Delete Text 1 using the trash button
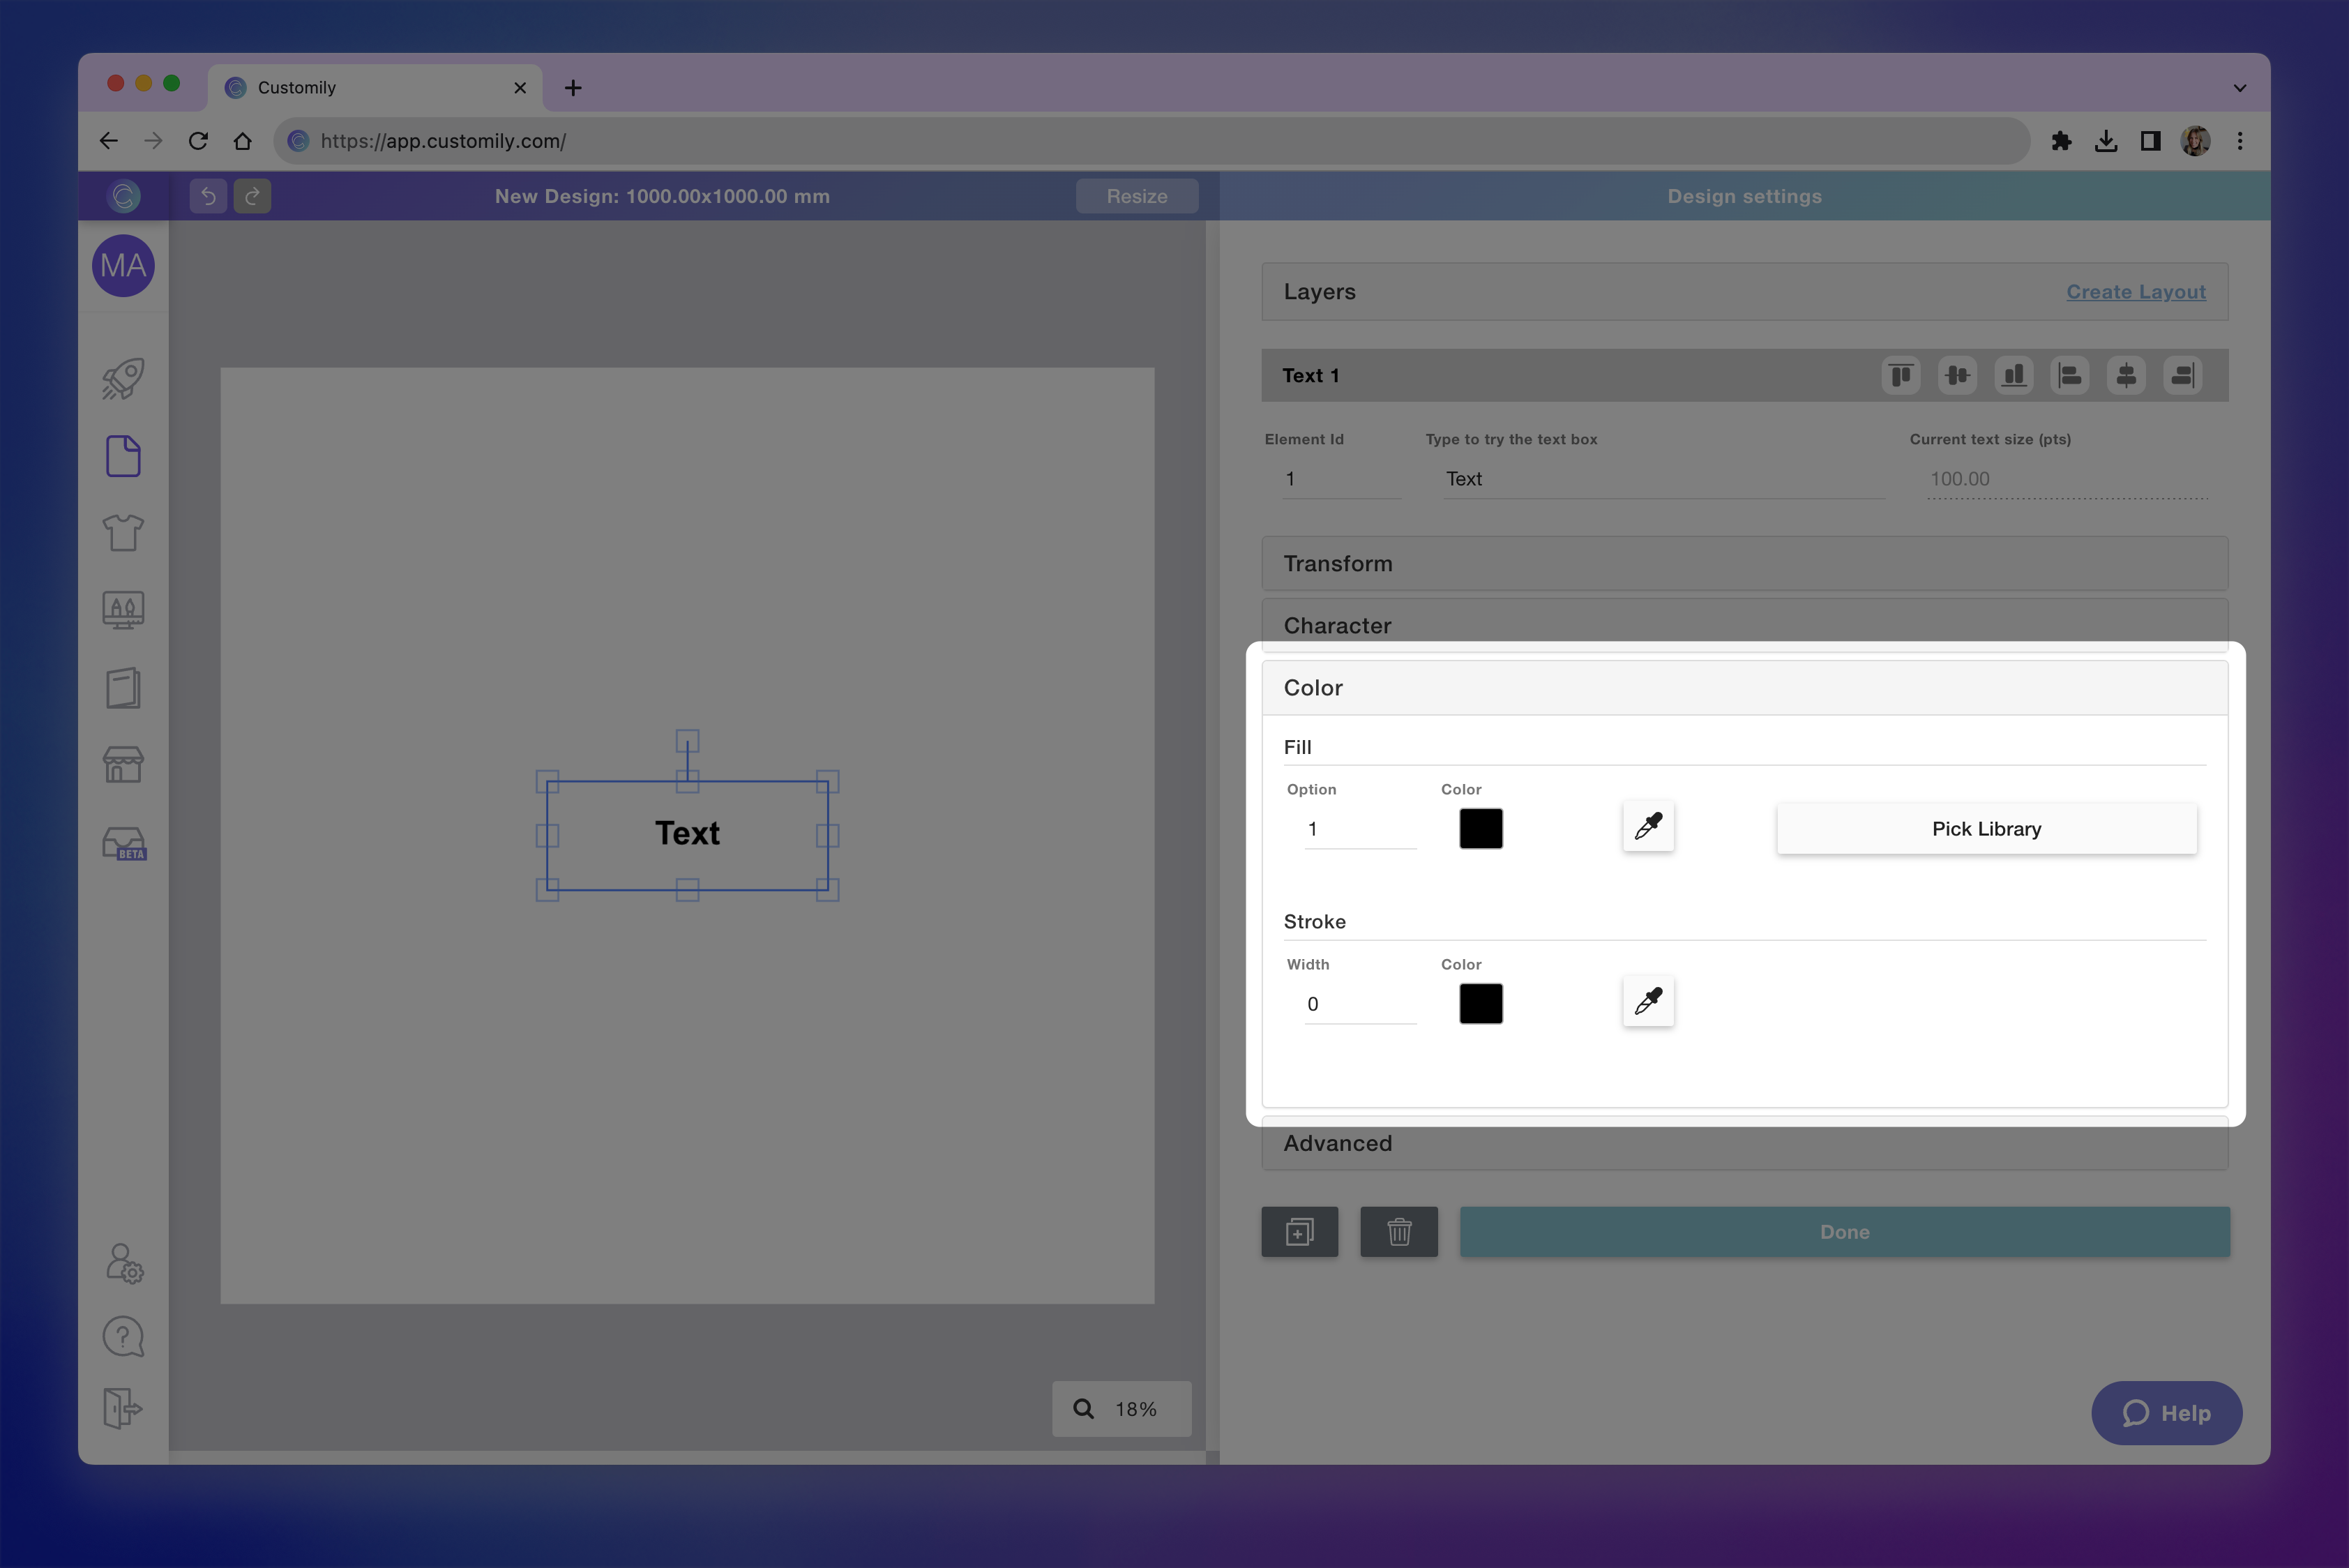The image size is (2349, 1568). point(1399,1231)
